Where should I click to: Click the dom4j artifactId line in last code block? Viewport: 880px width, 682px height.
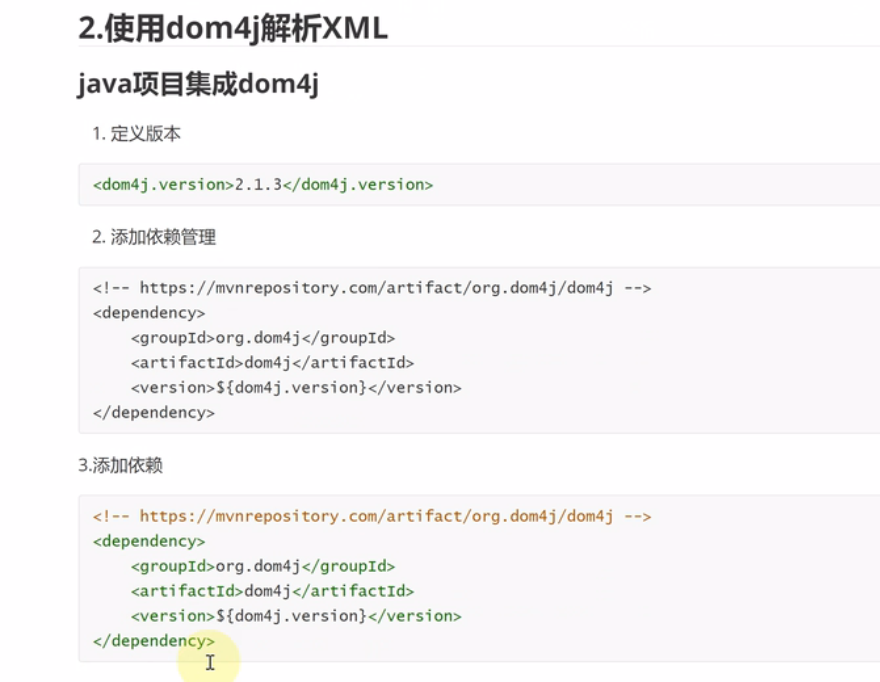[271, 592]
